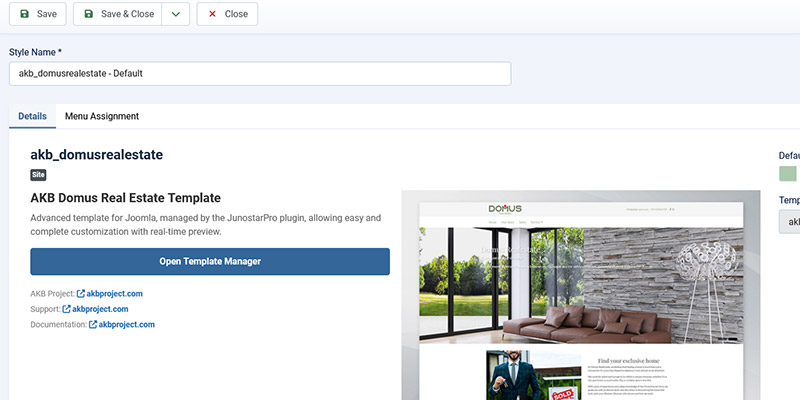The image size is (800, 400).
Task: Open the Menu Assignment tab
Action: pyautogui.click(x=102, y=116)
